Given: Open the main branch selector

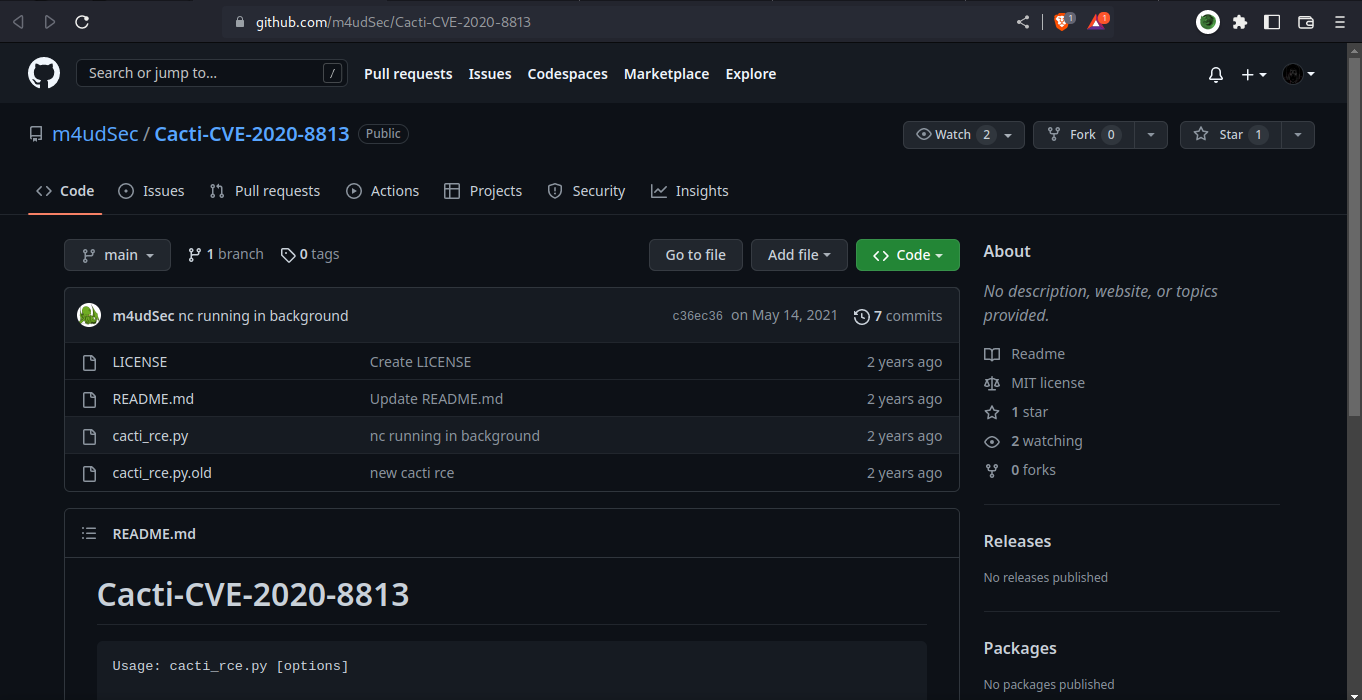Looking at the screenshot, I should click(117, 255).
